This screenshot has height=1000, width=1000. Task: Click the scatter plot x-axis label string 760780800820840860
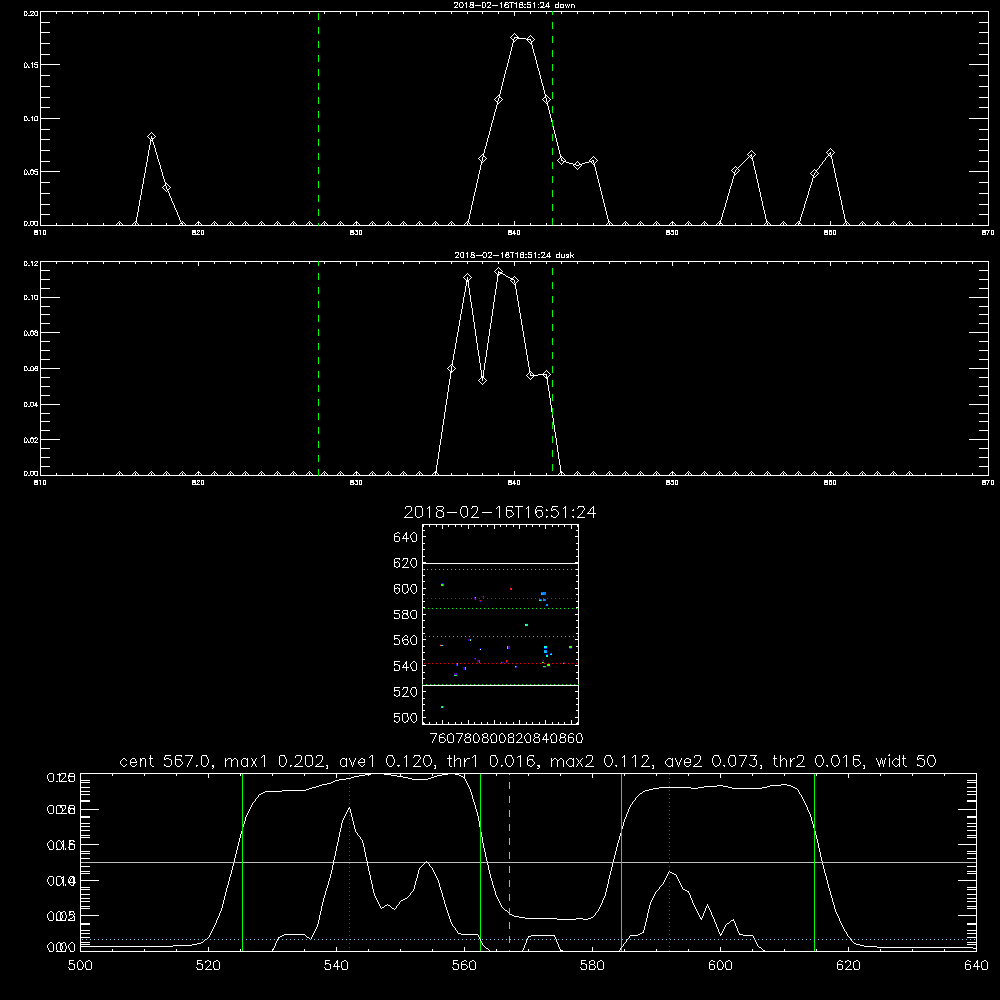tap(507, 738)
